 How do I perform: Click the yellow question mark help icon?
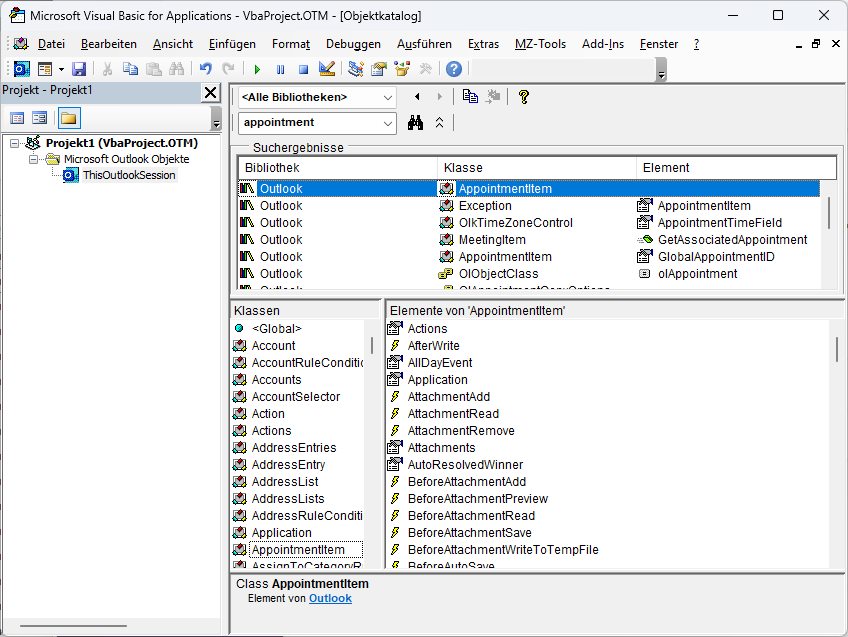pyautogui.click(x=523, y=97)
